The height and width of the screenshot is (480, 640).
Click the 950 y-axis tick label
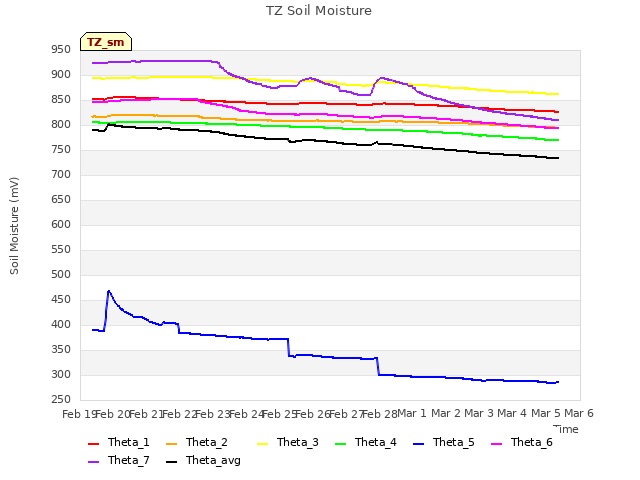pos(61,50)
